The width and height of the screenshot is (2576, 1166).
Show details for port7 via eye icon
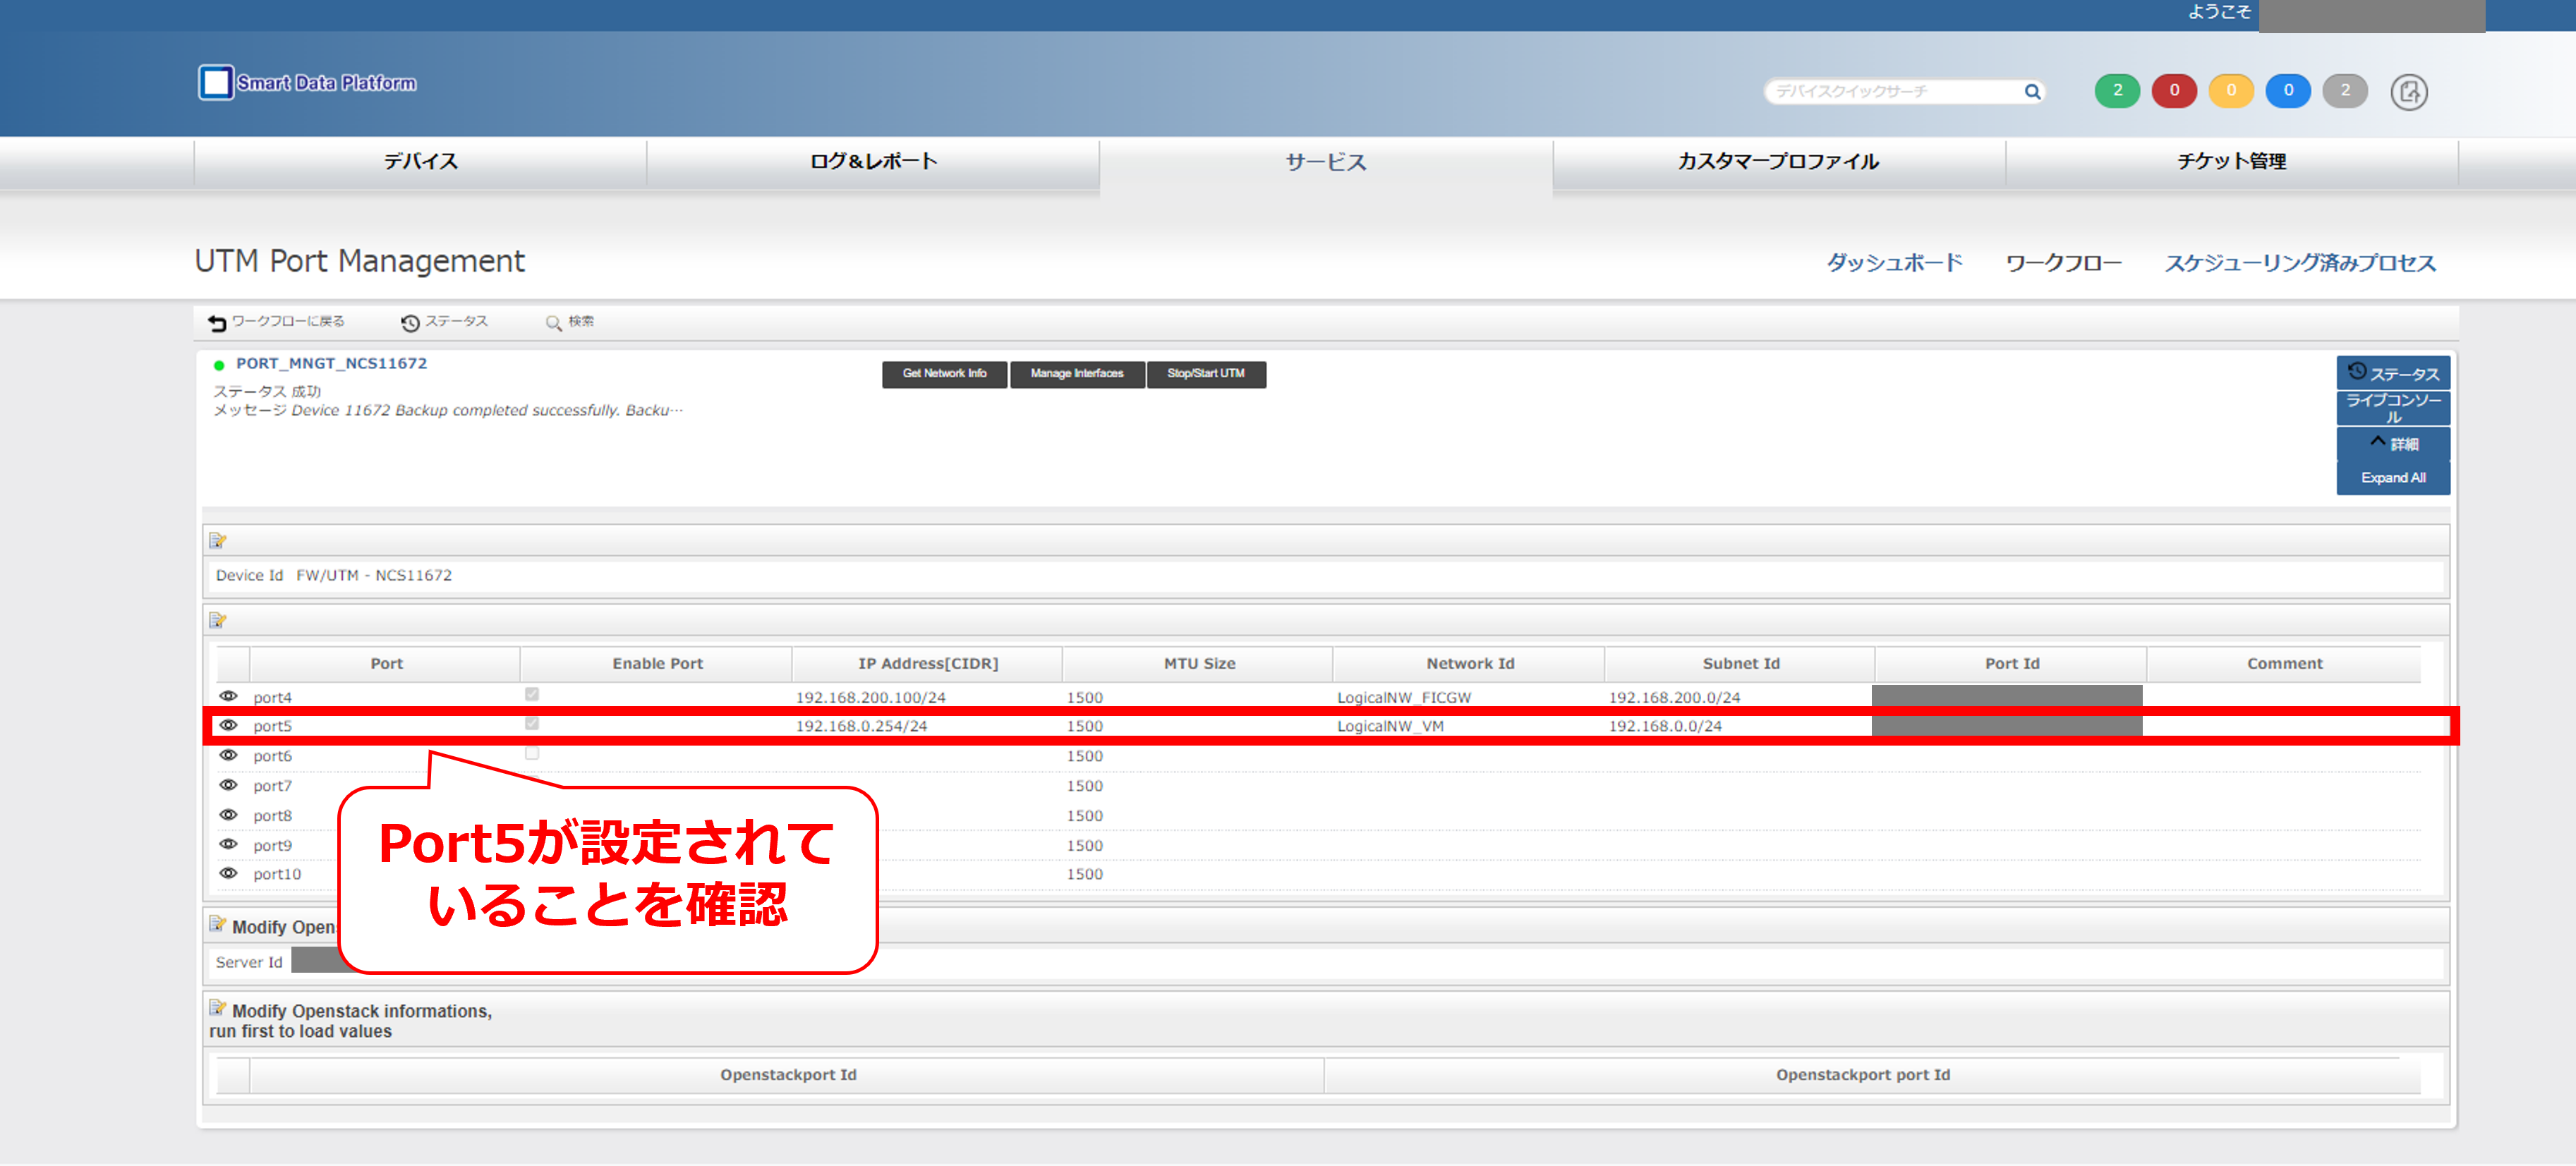coord(230,785)
